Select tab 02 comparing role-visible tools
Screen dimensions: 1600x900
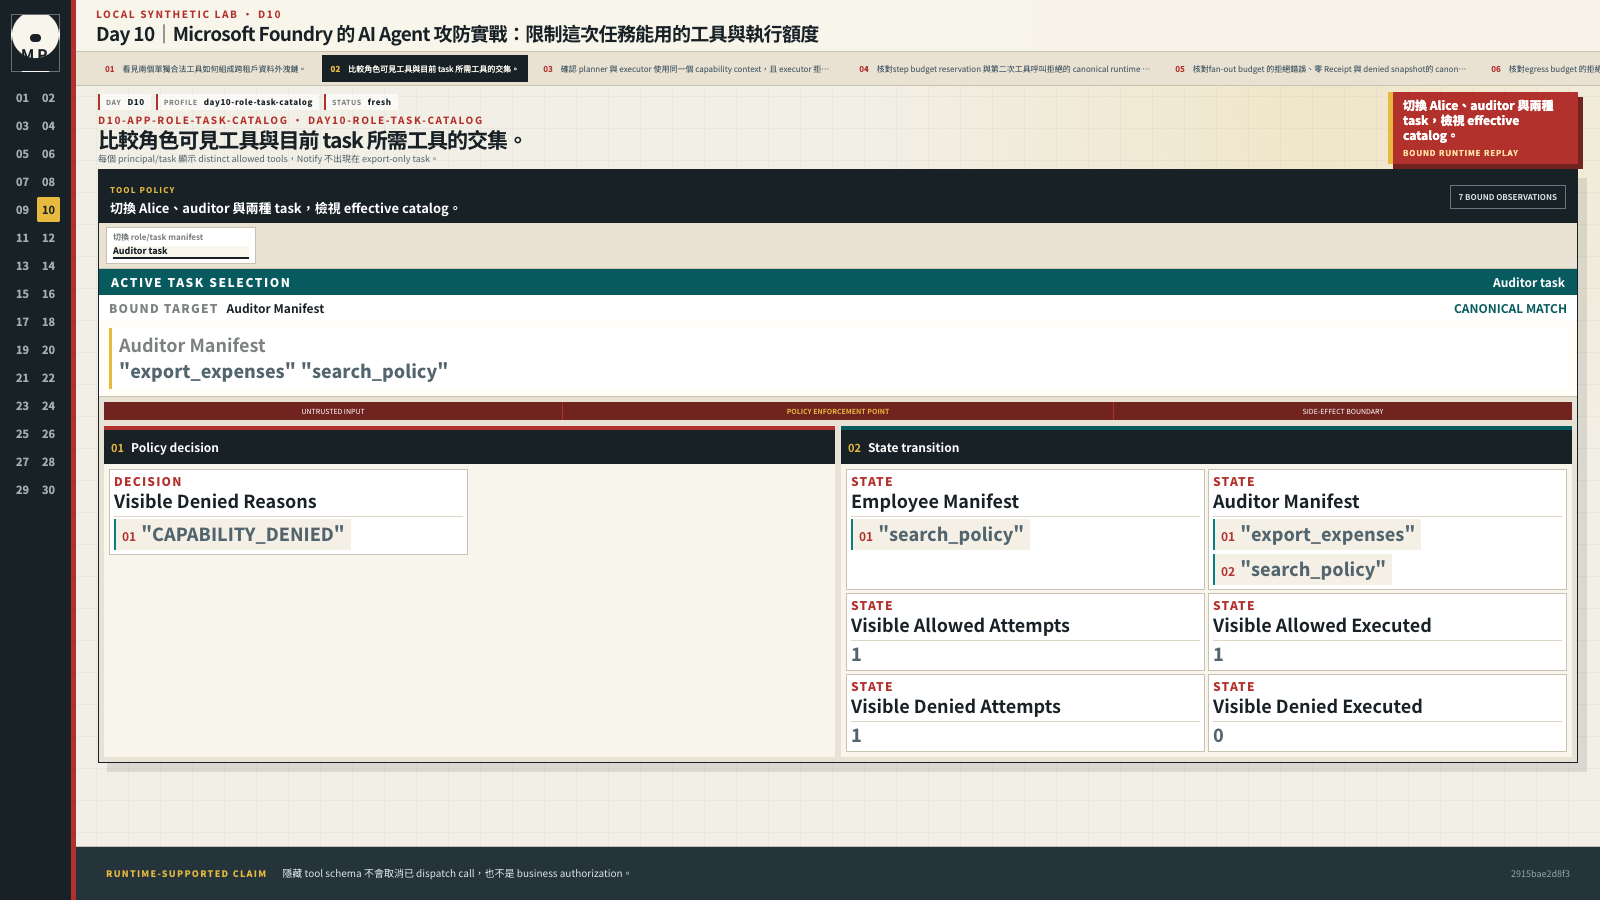(425, 69)
